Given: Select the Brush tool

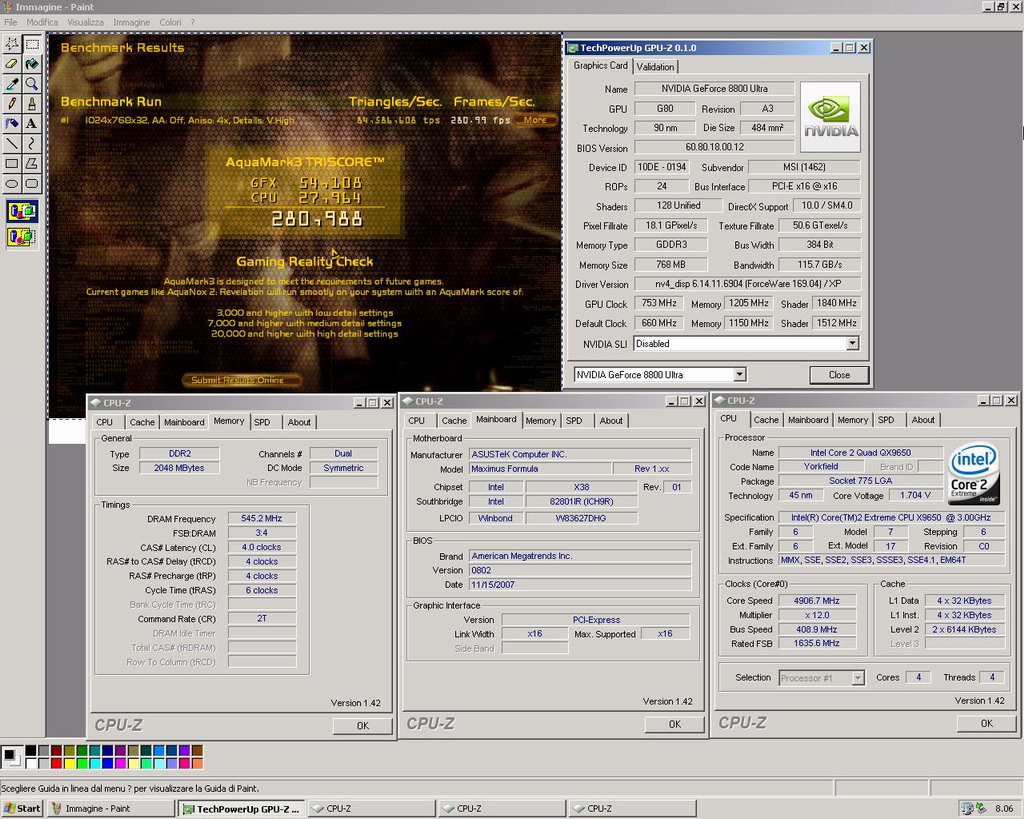Looking at the screenshot, I should point(32,104).
